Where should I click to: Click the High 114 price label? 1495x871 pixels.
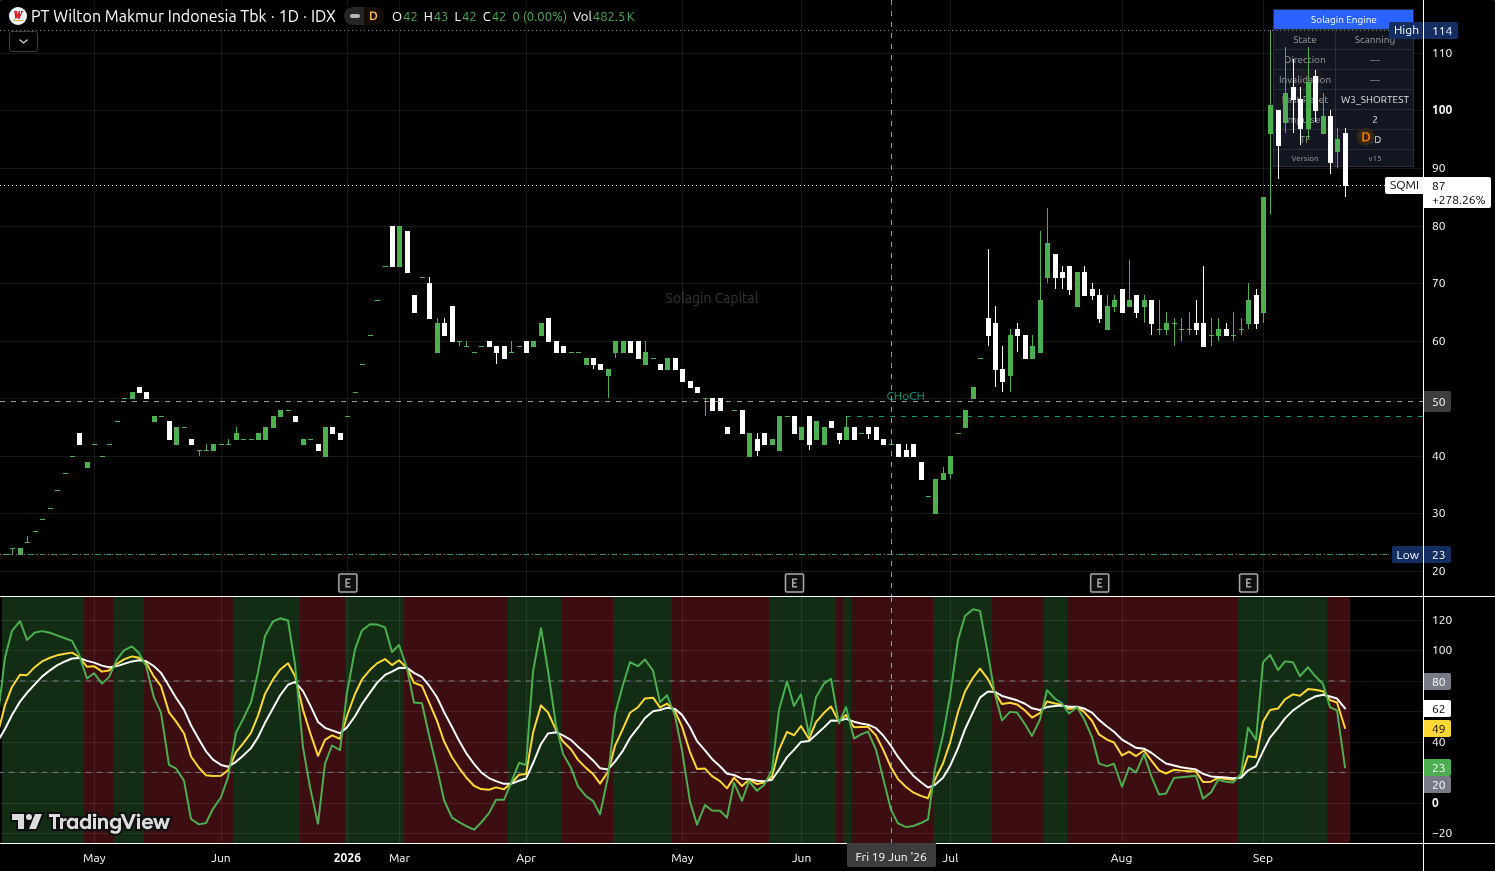1423,31
